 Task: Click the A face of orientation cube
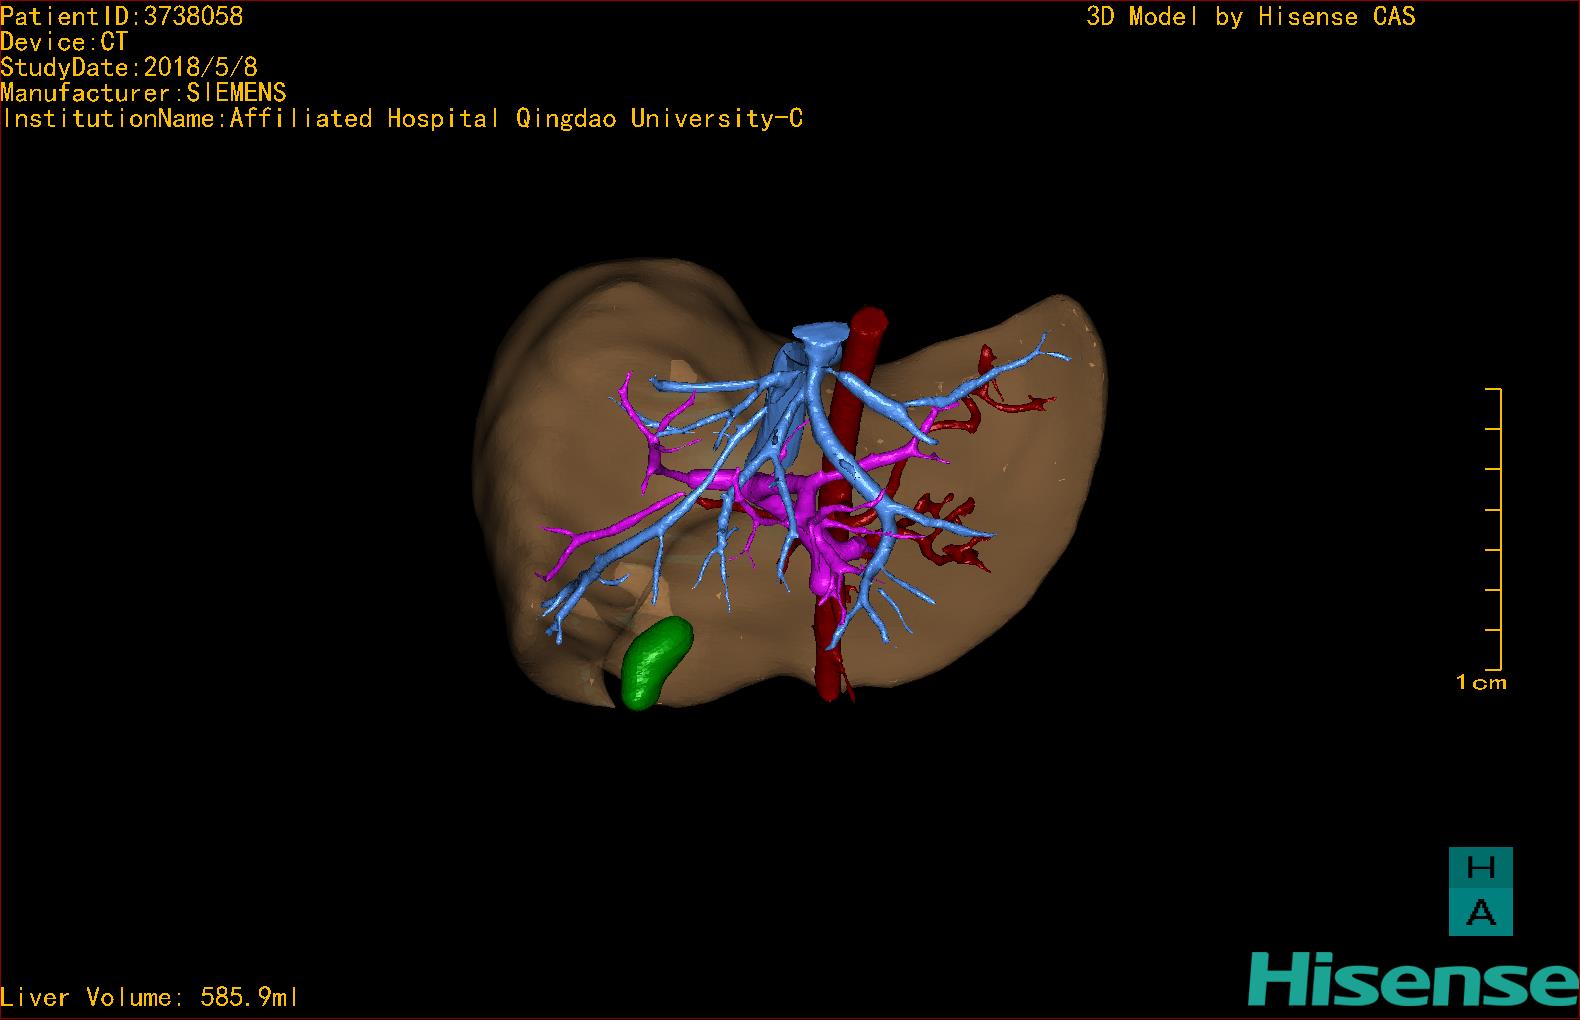coord(1480,913)
